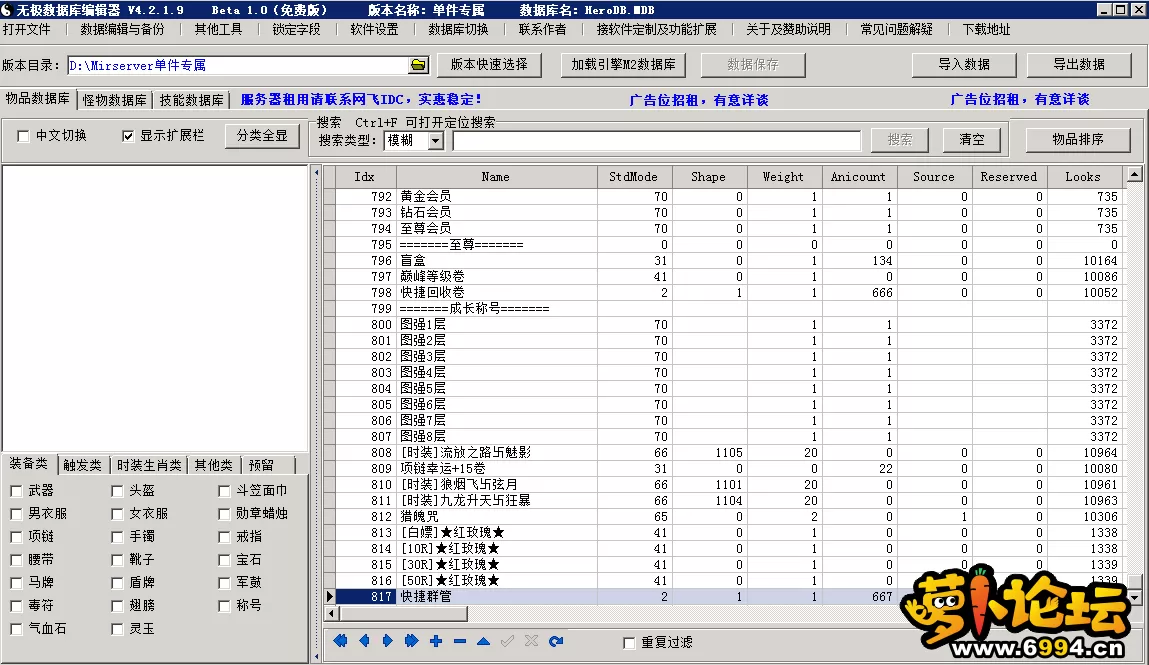
Task: Post edit with checkmark navigator icon
Action: [x=507, y=641]
